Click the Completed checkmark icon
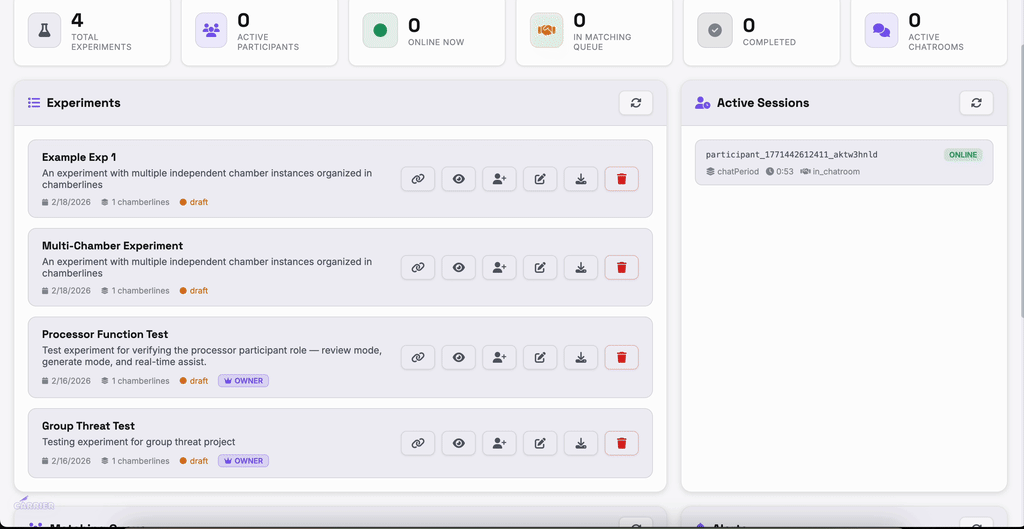The image size is (1024, 529). pos(714,31)
